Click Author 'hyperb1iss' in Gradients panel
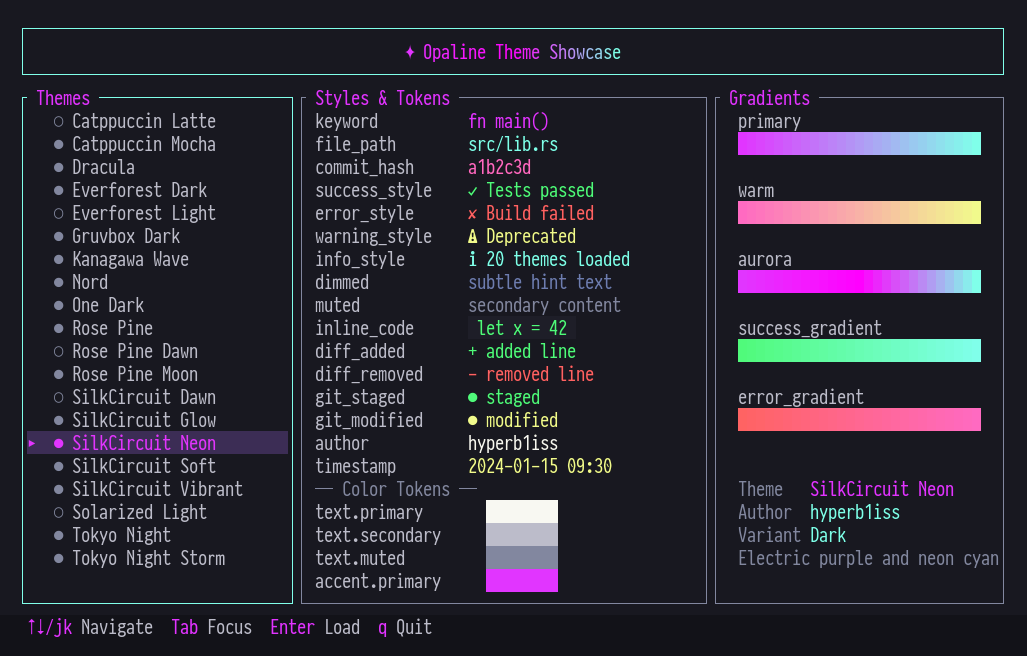 855,512
